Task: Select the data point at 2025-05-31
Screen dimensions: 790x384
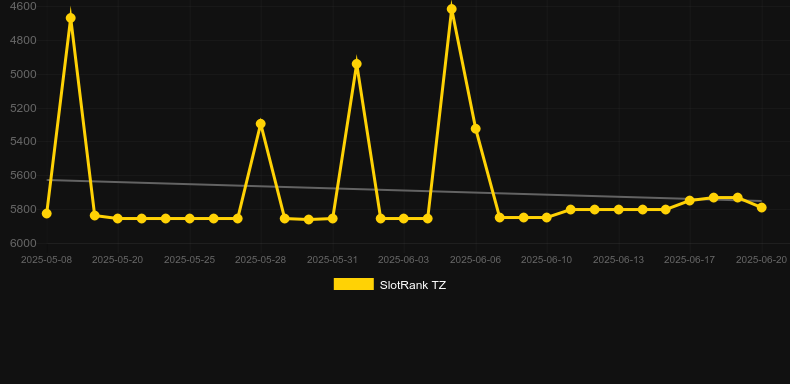Action: tap(333, 219)
